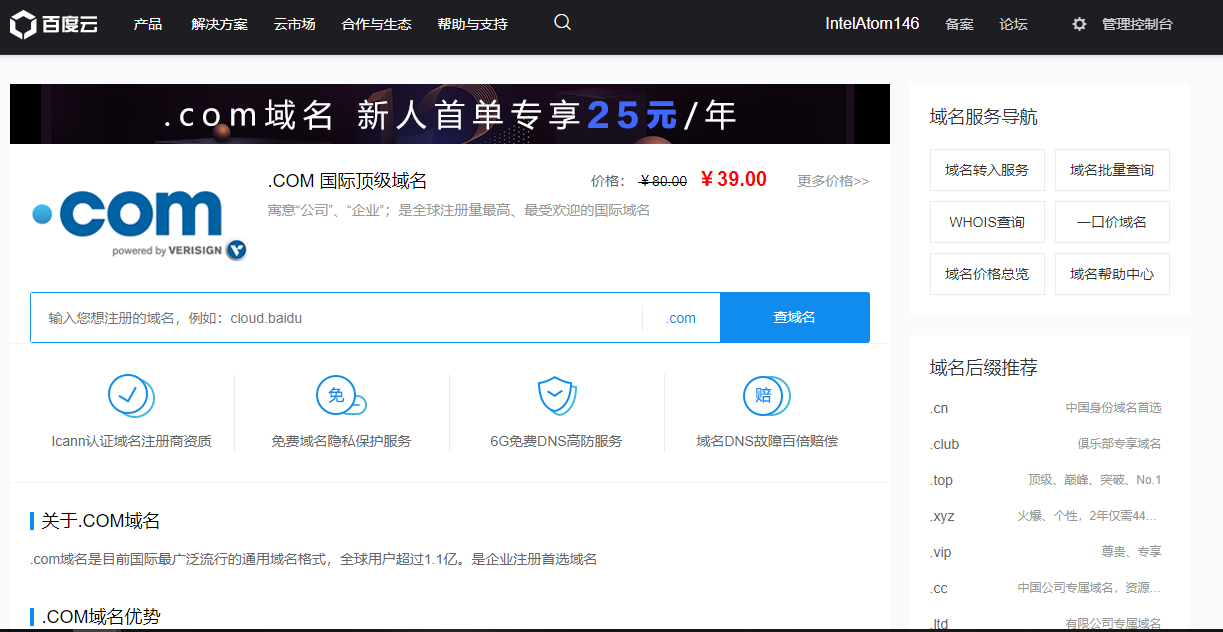
Task: Open the search magnifier icon
Action: click(562, 22)
